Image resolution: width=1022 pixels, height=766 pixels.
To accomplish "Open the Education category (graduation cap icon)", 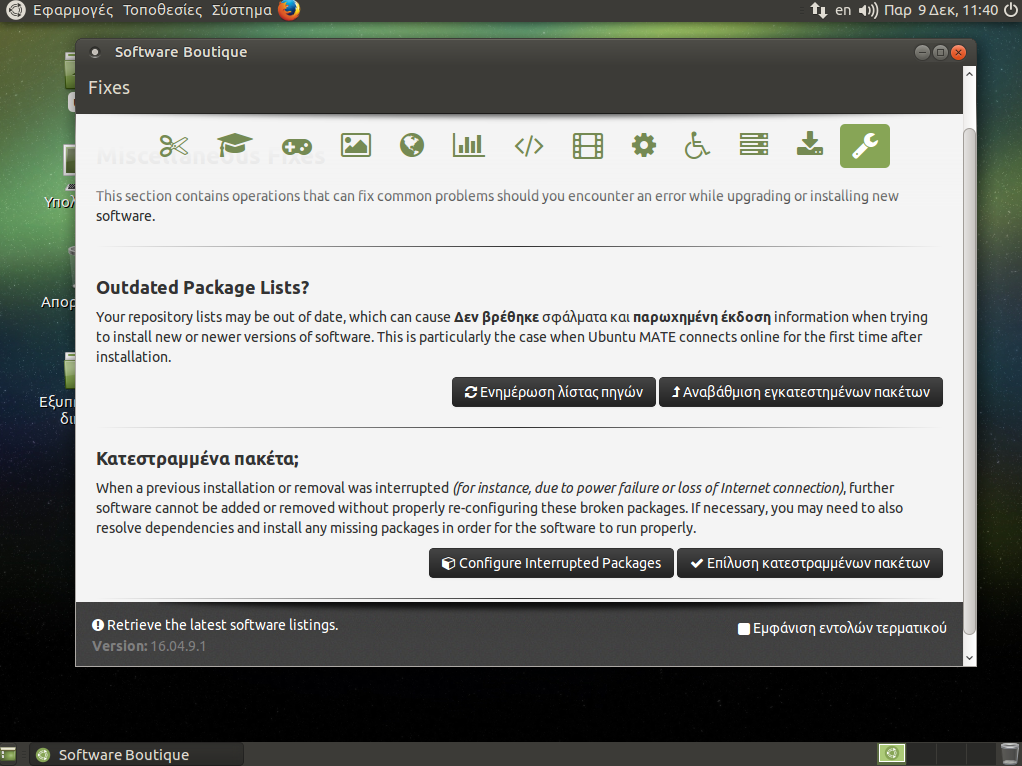I will (235, 146).
